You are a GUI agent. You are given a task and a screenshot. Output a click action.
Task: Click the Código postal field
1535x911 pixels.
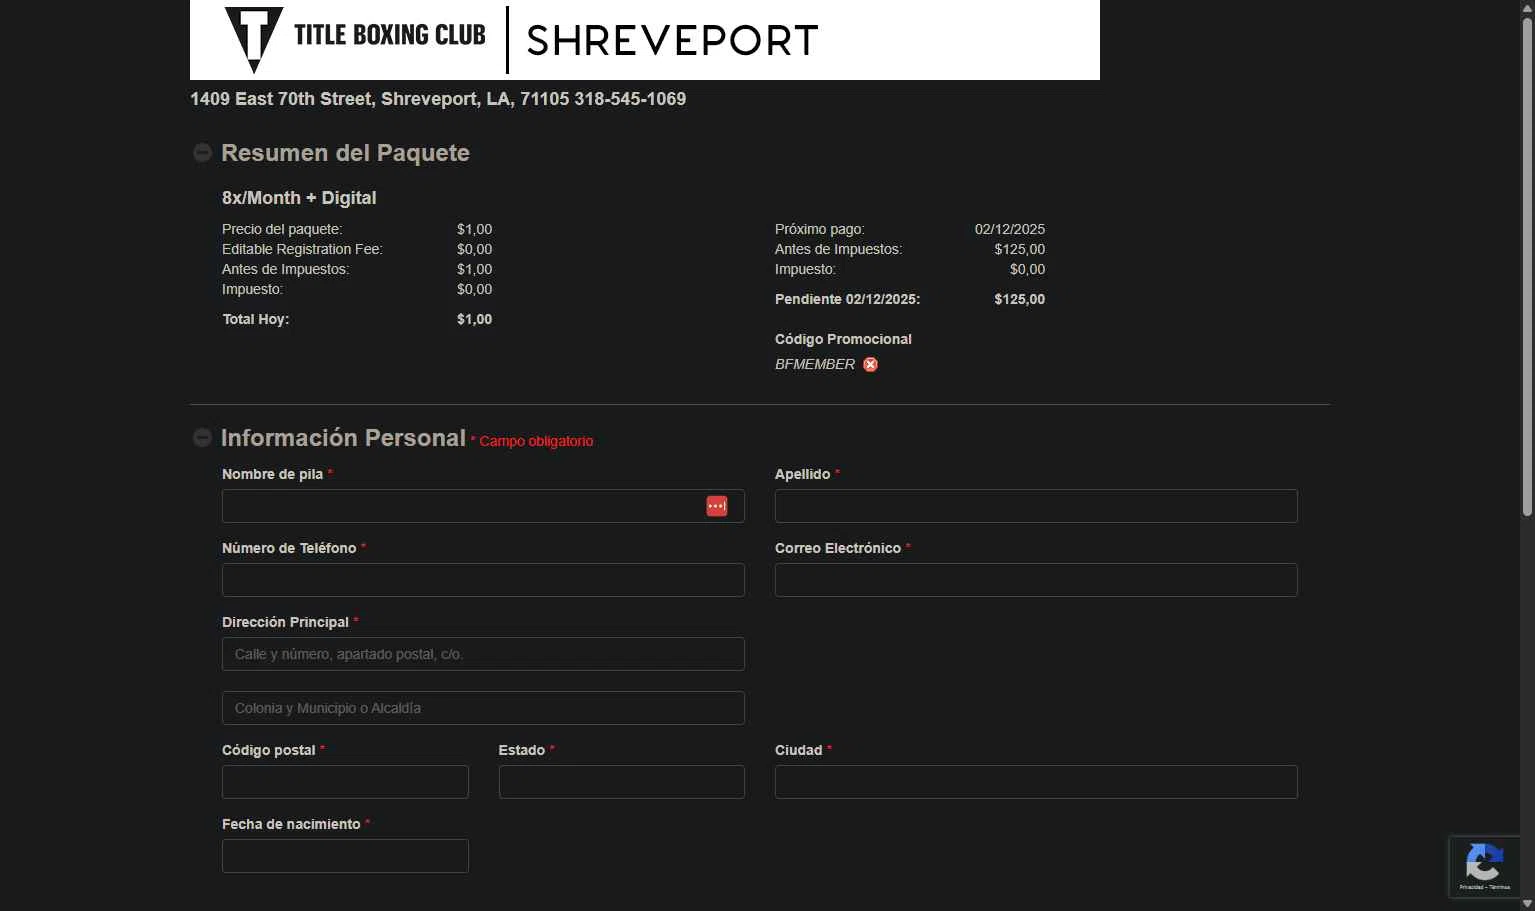tap(345, 782)
